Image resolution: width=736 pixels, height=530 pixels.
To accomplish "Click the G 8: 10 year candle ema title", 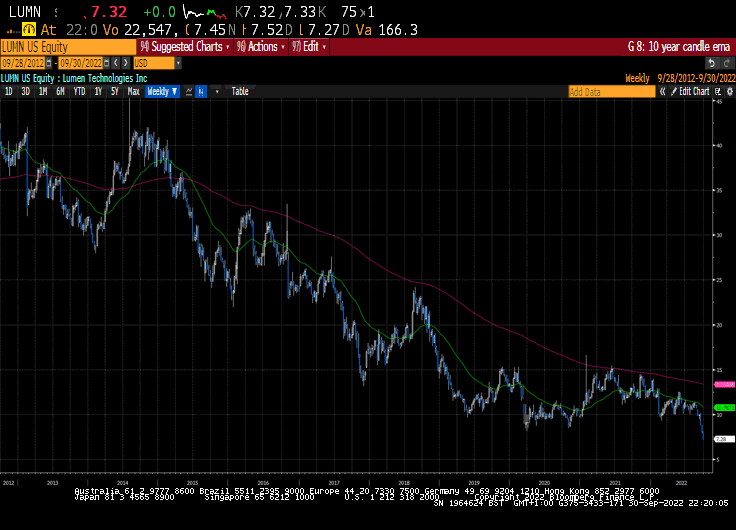I will [x=679, y=47].
